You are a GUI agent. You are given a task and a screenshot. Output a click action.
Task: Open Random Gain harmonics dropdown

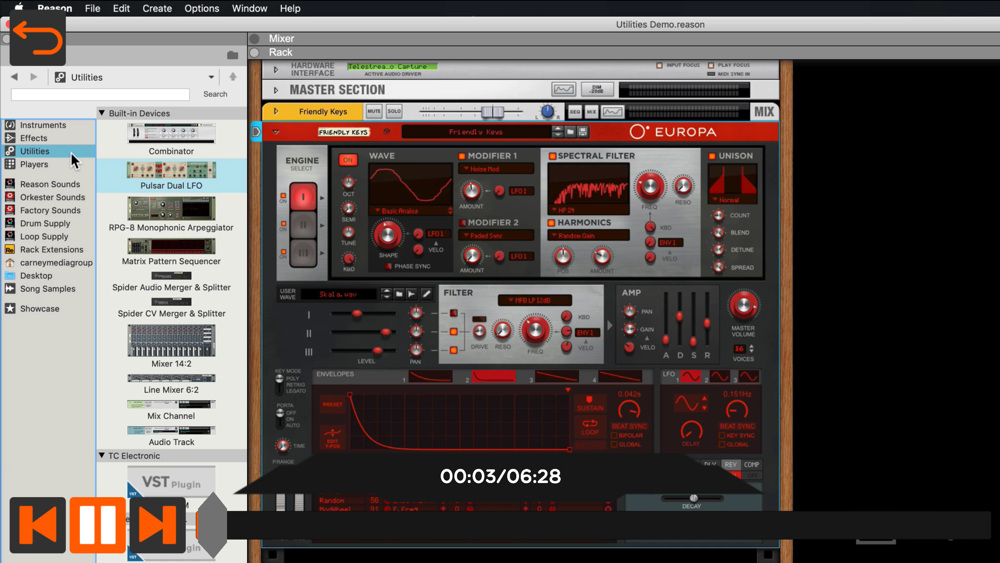tap(589, 236)
